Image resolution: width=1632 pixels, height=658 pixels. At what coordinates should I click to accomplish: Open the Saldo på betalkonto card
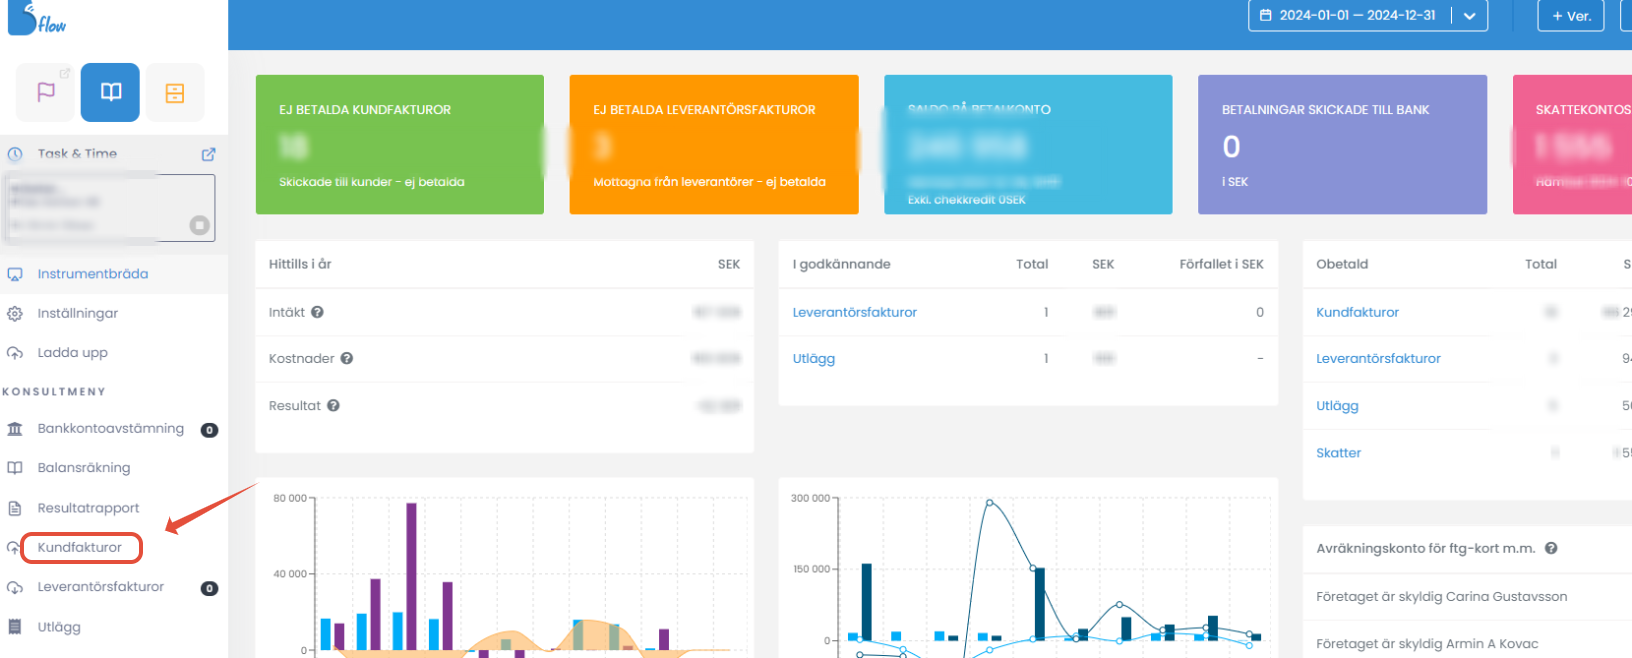(1028, 144)
